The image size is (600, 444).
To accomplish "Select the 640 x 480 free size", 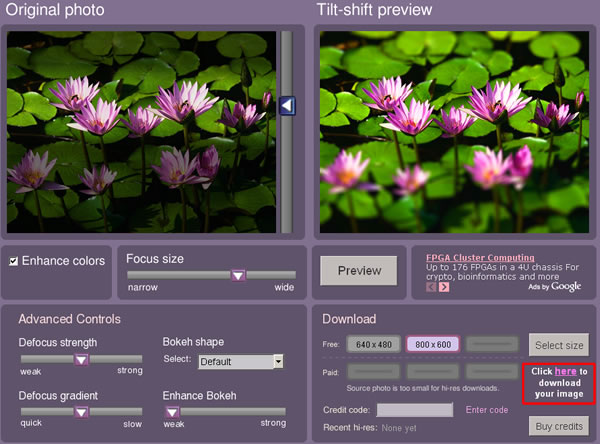I will (x=375, y=344).
